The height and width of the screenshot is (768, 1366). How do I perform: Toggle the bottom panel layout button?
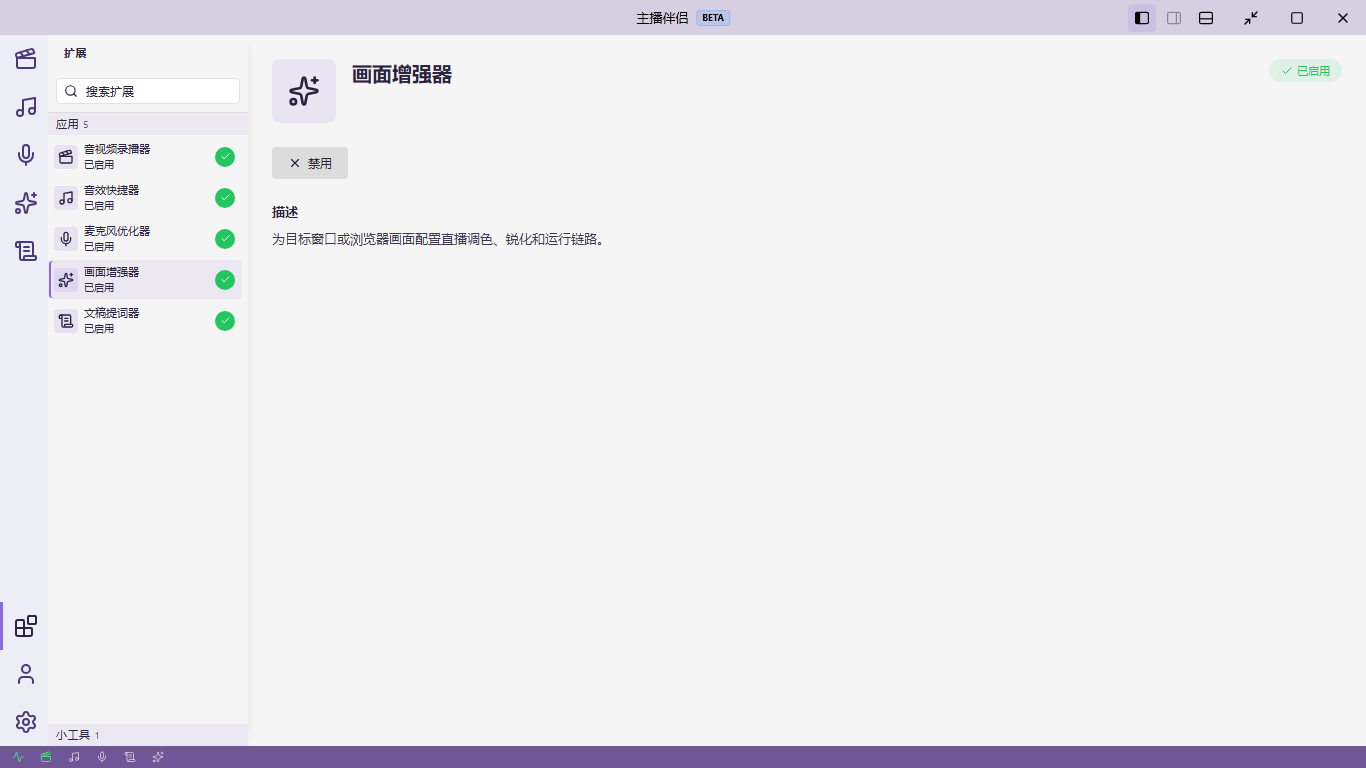pyautogui.click(x=1206, y=18)
